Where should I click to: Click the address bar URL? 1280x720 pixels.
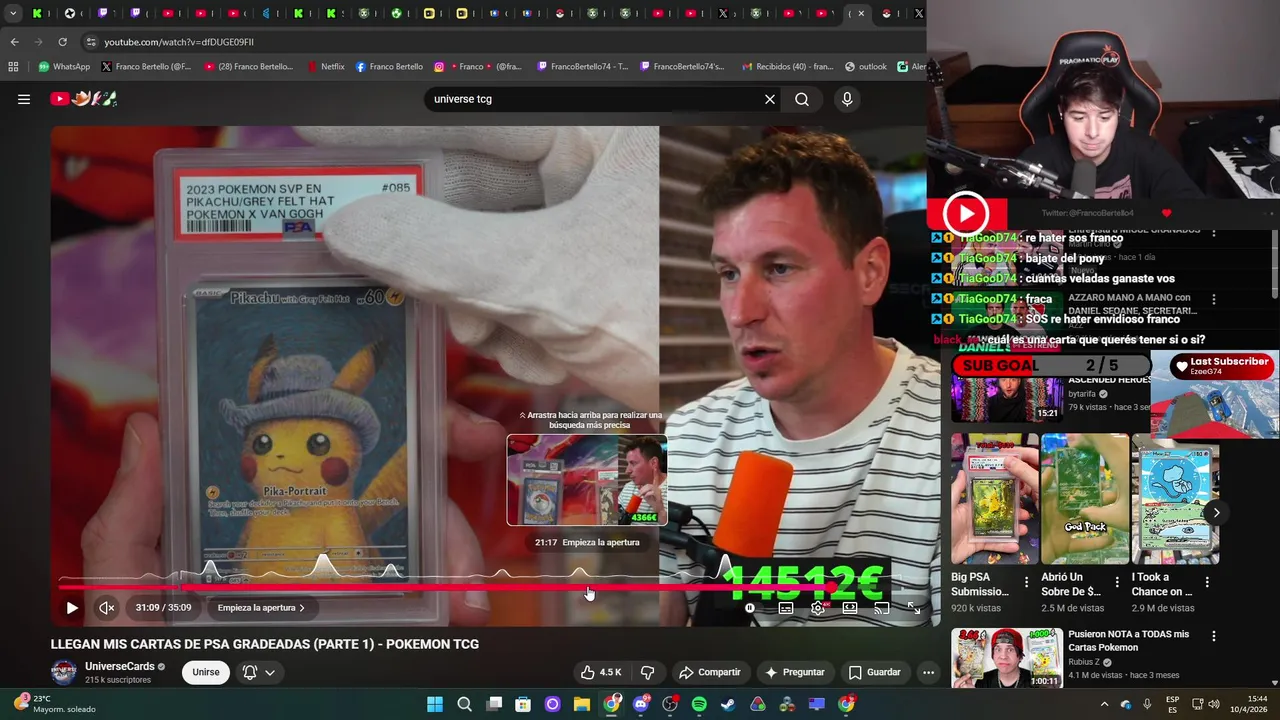(x=179, y=42)
